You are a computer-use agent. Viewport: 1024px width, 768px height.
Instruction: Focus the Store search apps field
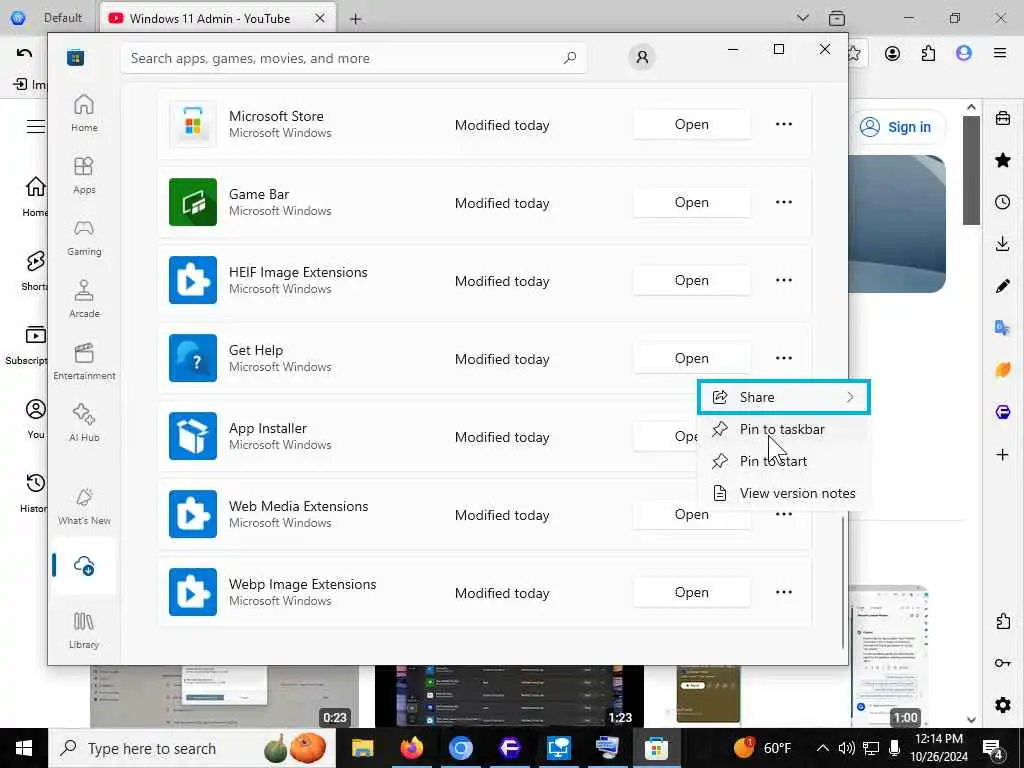[353, 58]
